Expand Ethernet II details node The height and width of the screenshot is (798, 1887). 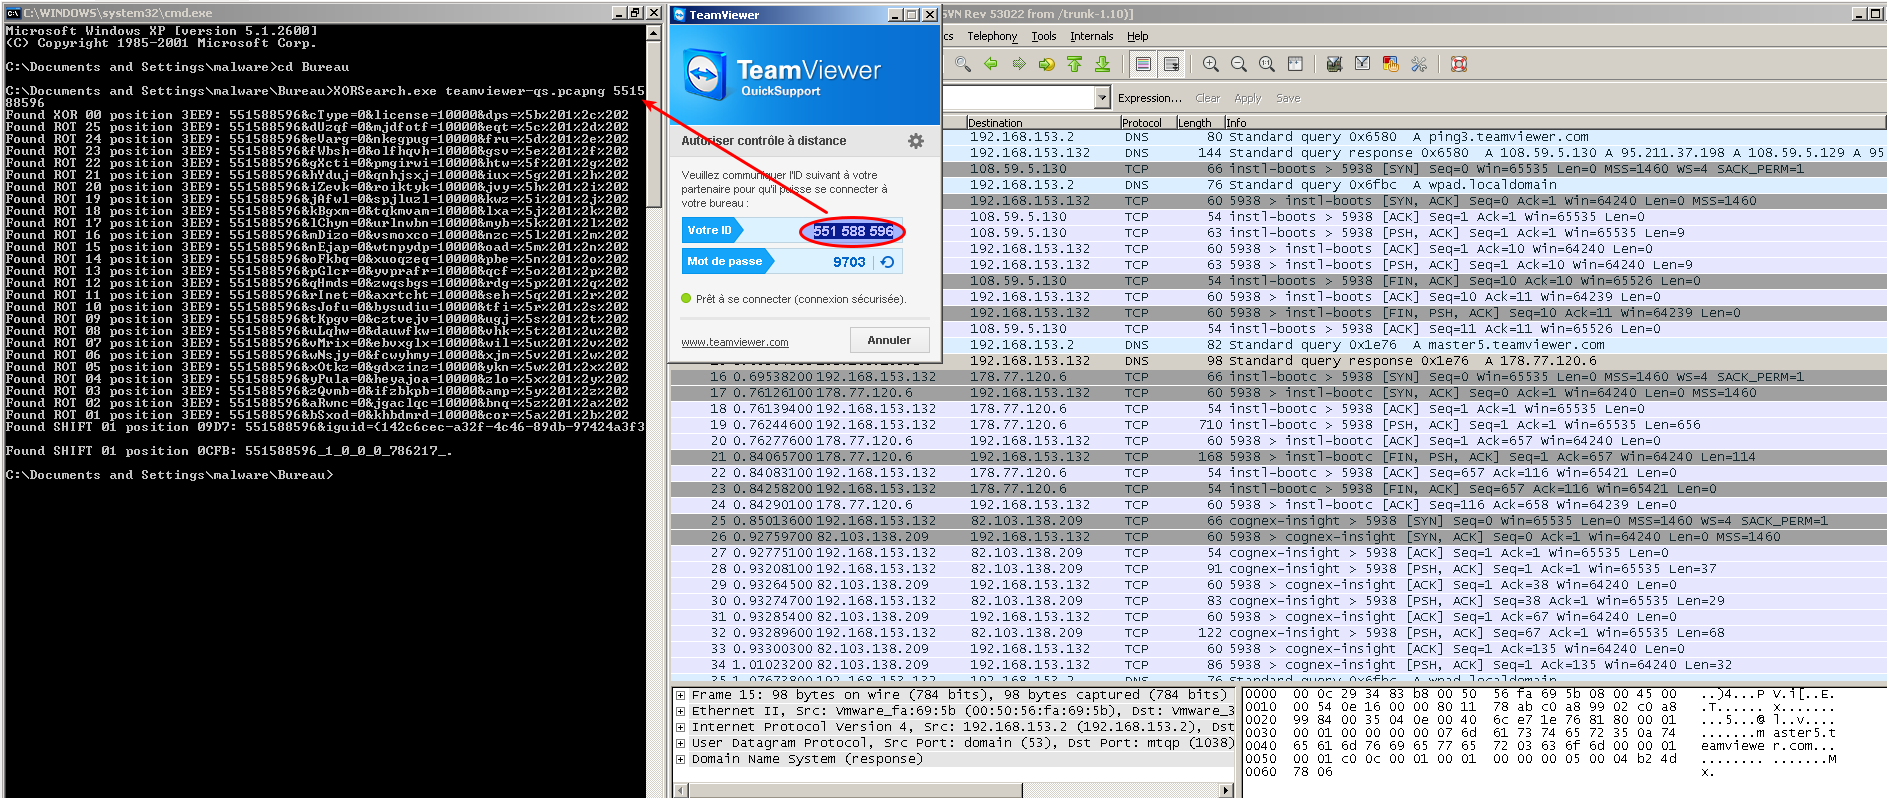pos(680,711)
